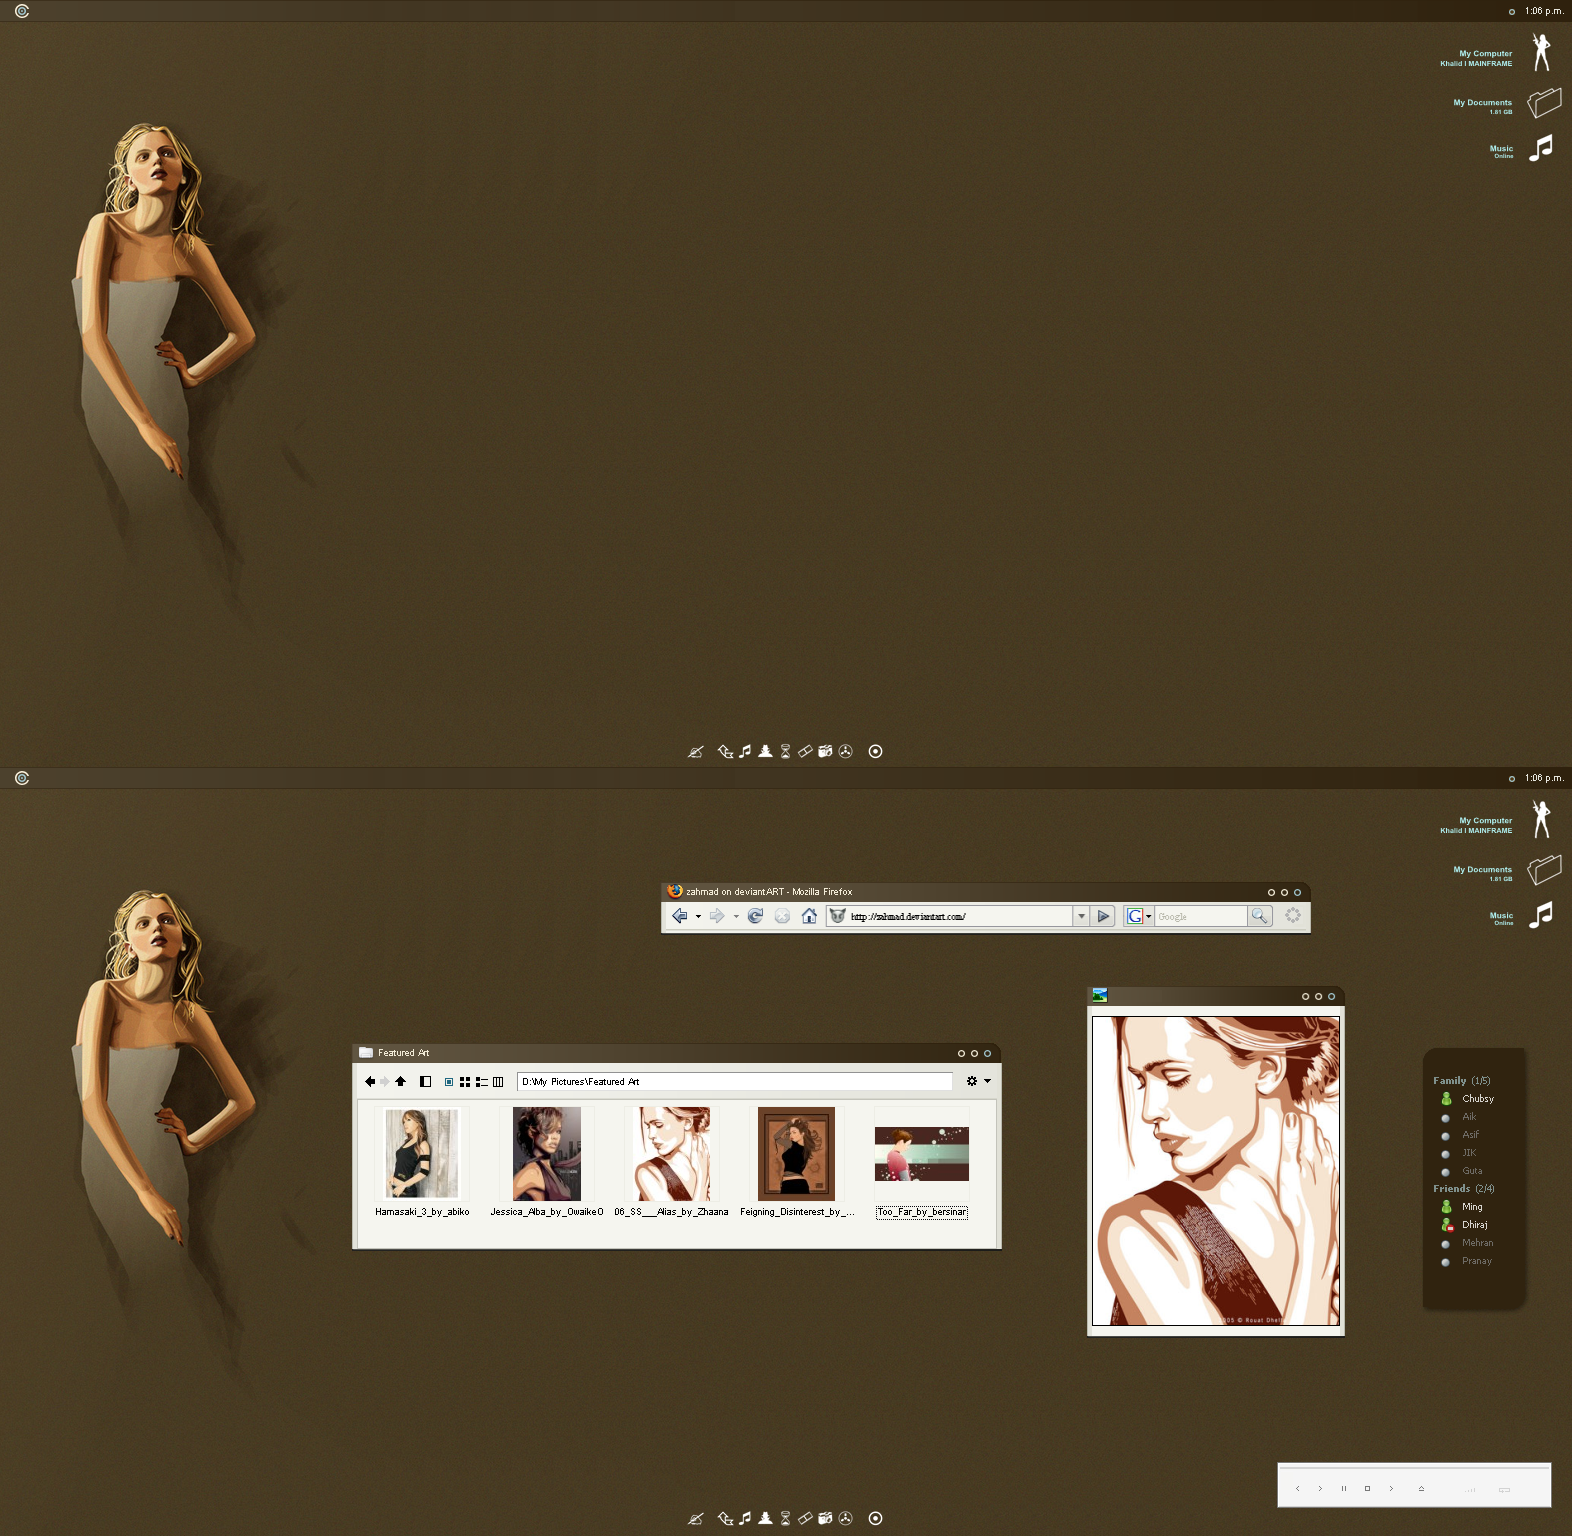1572x1536 pixels.
Task: Click the Firefox Go arrow button
Action: click(1103, 916)
